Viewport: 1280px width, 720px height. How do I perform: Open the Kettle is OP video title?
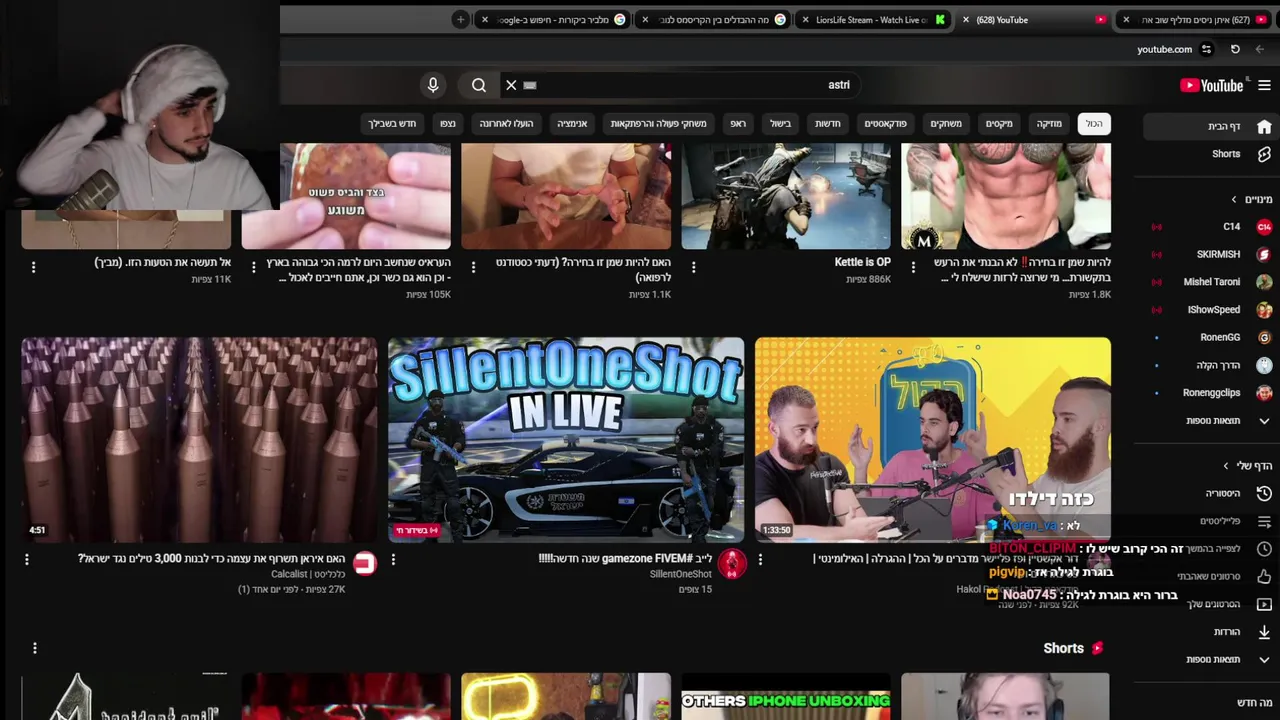[x=862, y=262]
